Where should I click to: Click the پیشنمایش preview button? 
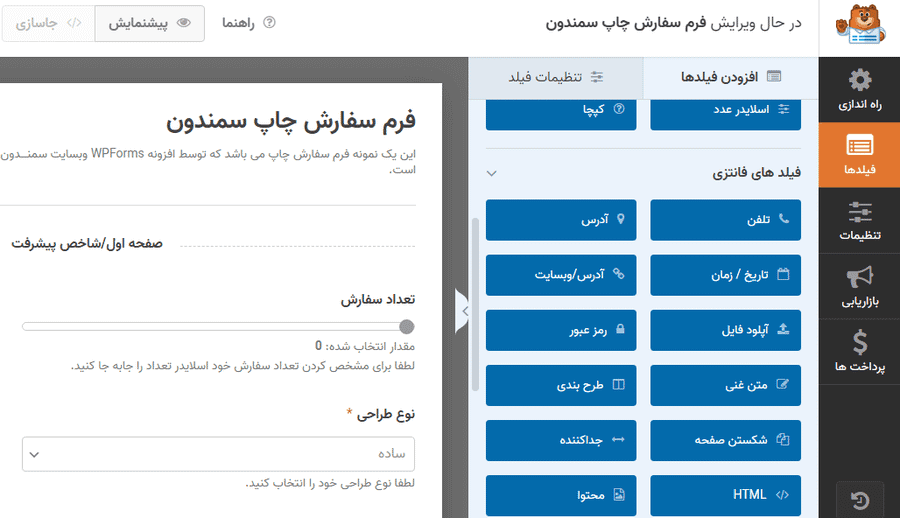pos(149,23)
